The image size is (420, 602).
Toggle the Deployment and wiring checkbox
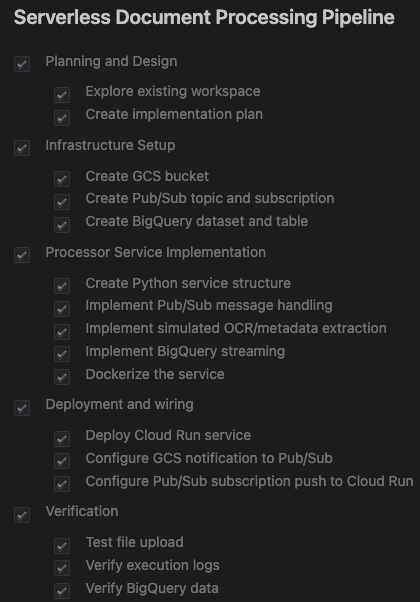click(22, 408)
